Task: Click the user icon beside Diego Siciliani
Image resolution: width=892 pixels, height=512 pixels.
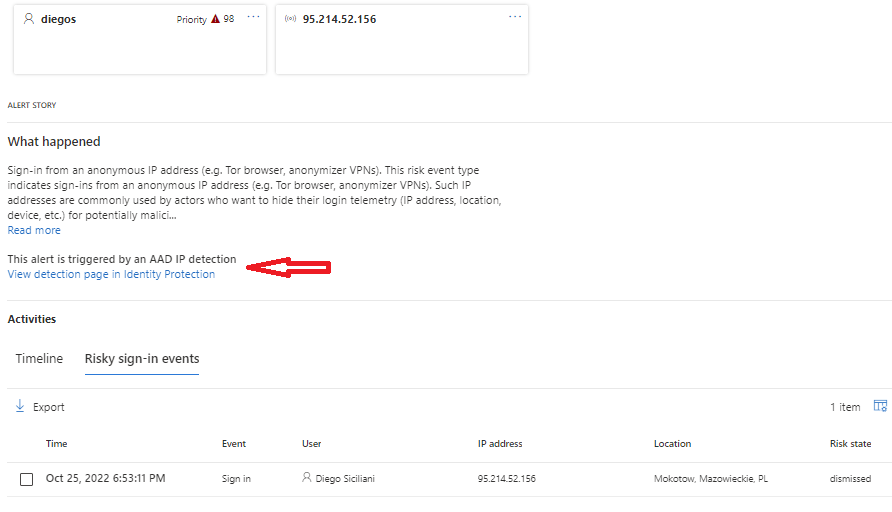Action: tap(307, 478)
